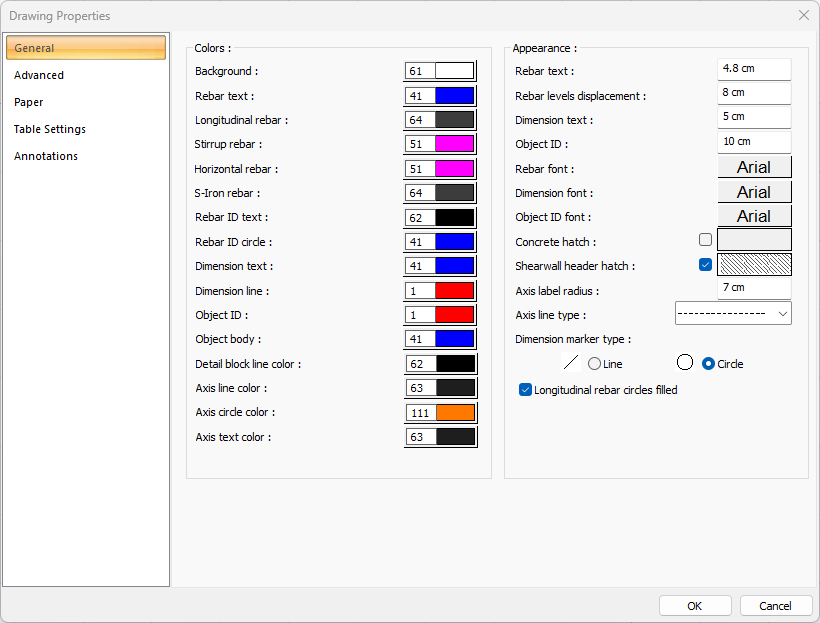820x623 pixels.
Task: Uncheck the Shearwall header hatch checkbox
Action: pos(705,265)
